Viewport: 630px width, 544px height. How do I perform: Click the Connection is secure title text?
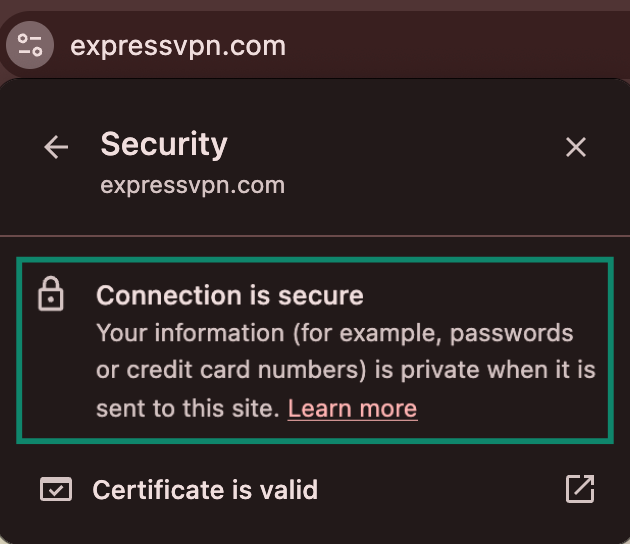[229, 296]
